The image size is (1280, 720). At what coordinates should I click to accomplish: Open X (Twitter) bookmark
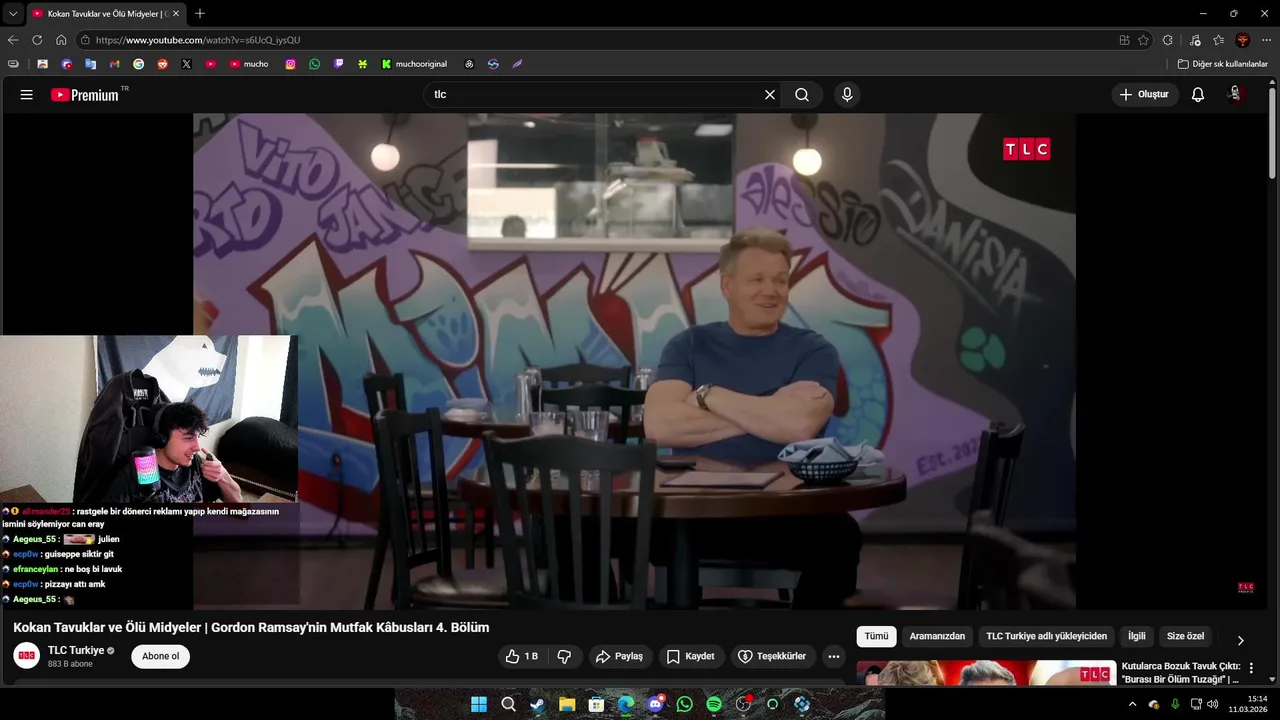coord(186,64)
